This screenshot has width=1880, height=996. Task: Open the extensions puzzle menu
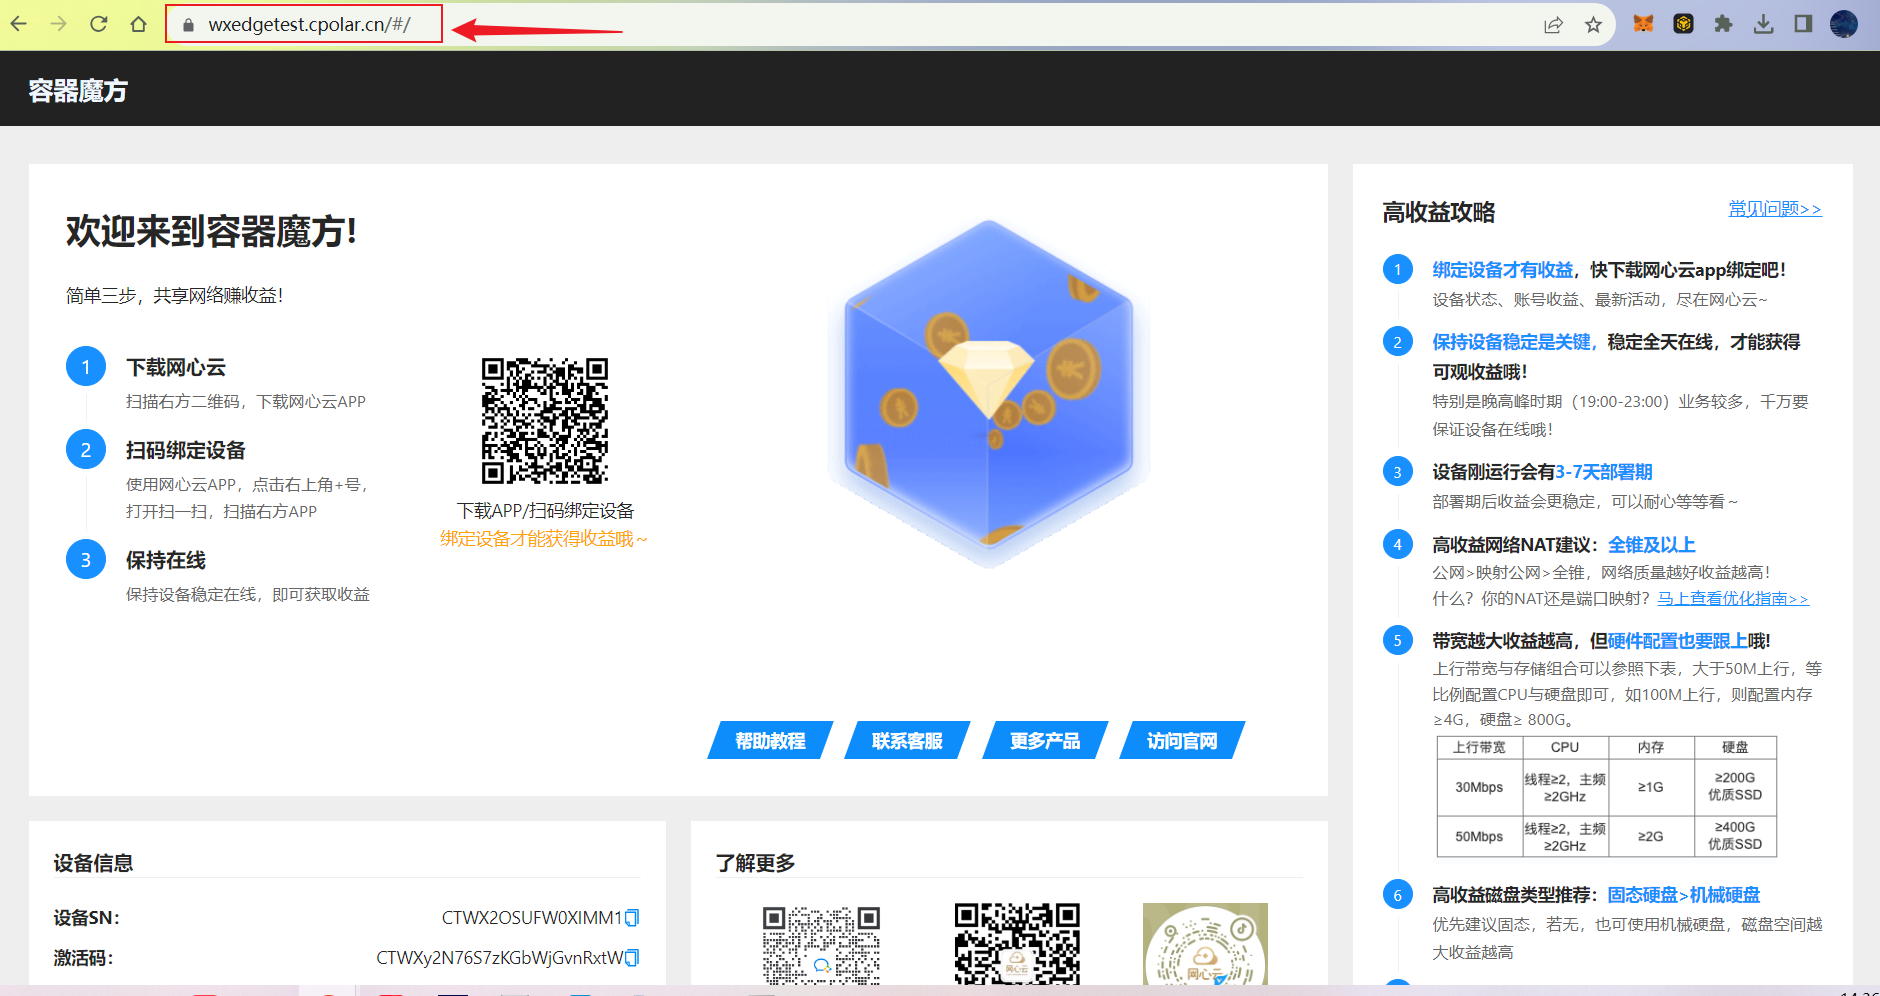tap(1723, 24)
